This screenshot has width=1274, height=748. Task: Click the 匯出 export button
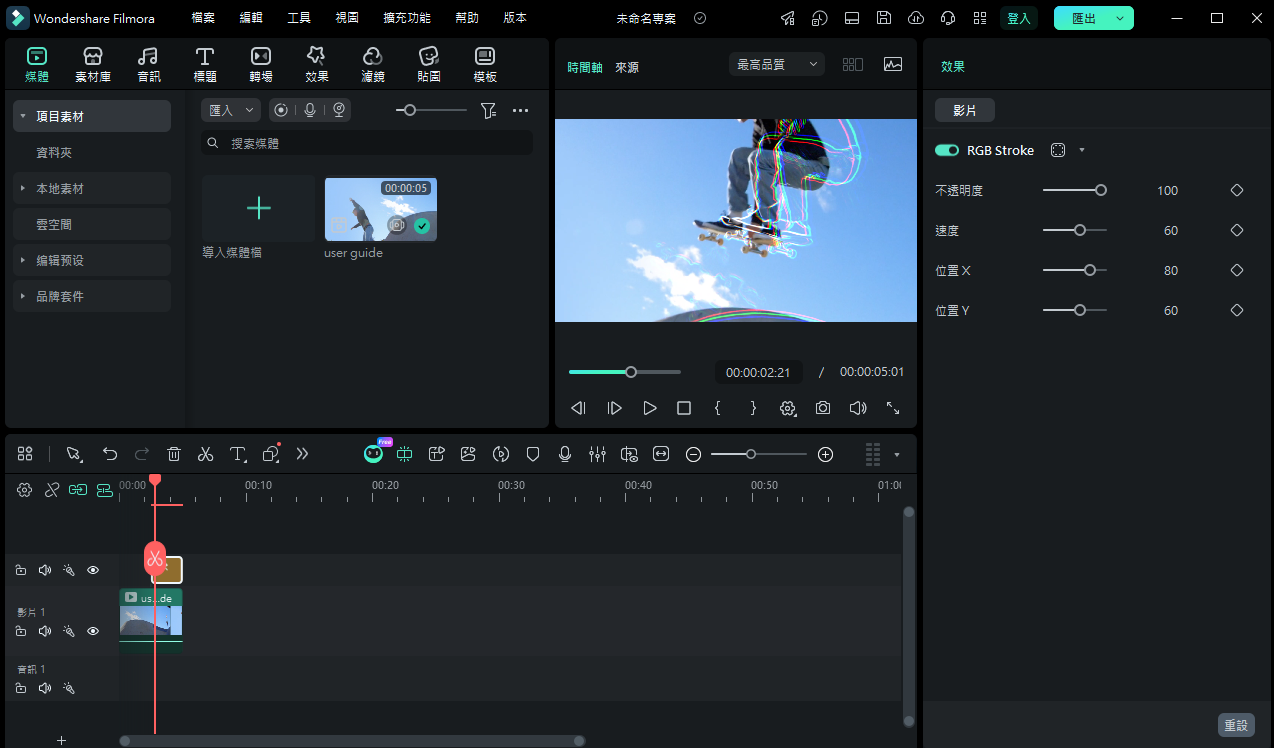1084,18
